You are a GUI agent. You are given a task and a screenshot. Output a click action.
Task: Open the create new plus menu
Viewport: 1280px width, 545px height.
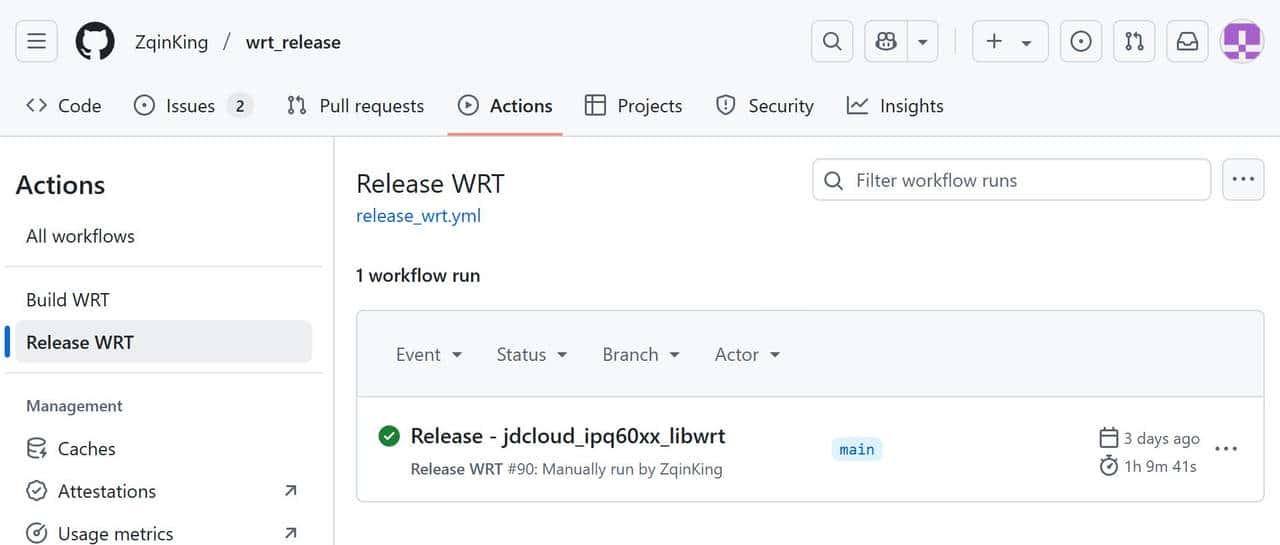coord(1010,41)
